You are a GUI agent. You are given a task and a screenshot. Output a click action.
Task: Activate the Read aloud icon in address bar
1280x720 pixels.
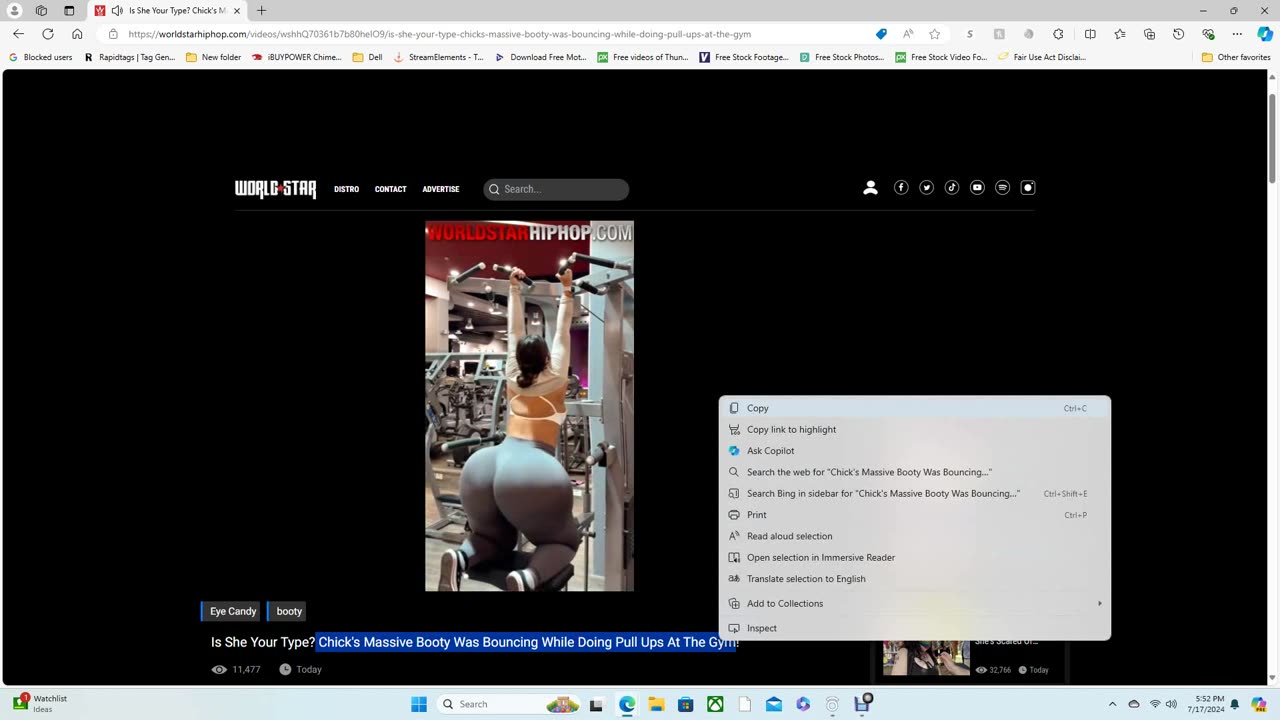[908, 34]
